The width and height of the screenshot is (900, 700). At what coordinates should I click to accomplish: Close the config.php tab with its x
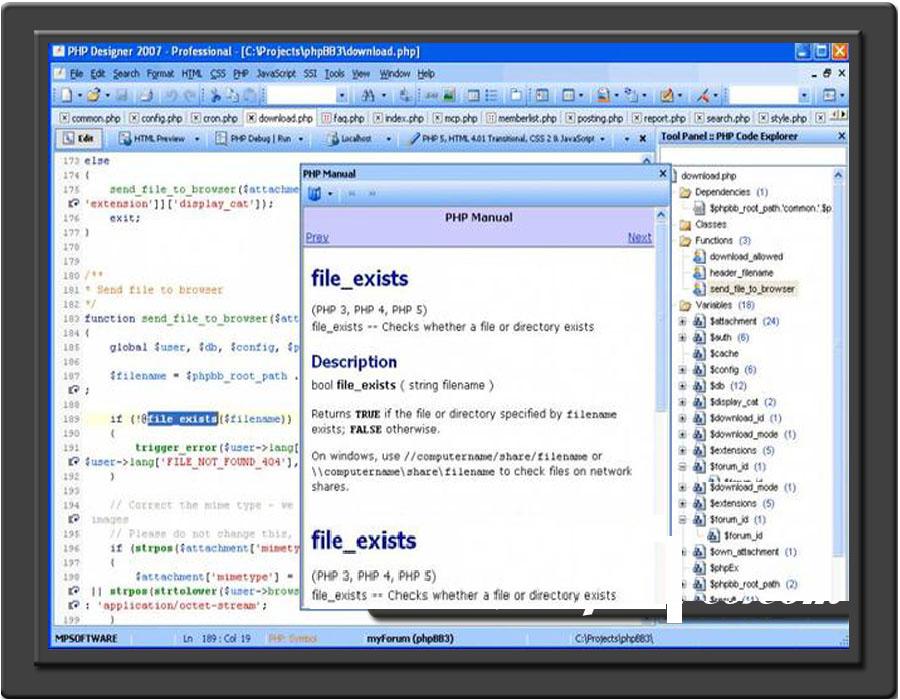134,118
